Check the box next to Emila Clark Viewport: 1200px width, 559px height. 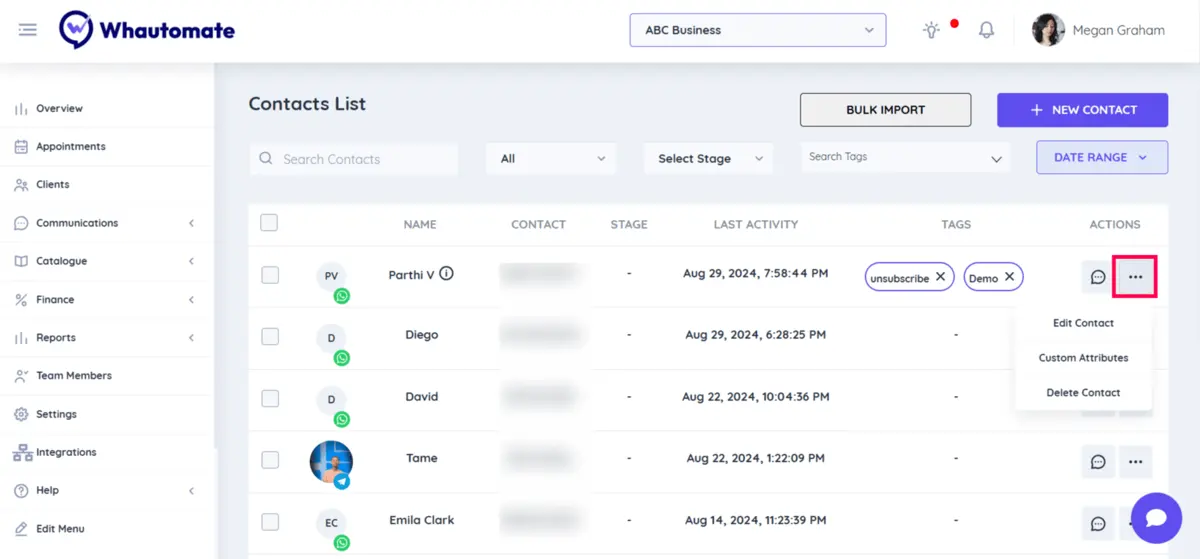(x=270, y=521)
